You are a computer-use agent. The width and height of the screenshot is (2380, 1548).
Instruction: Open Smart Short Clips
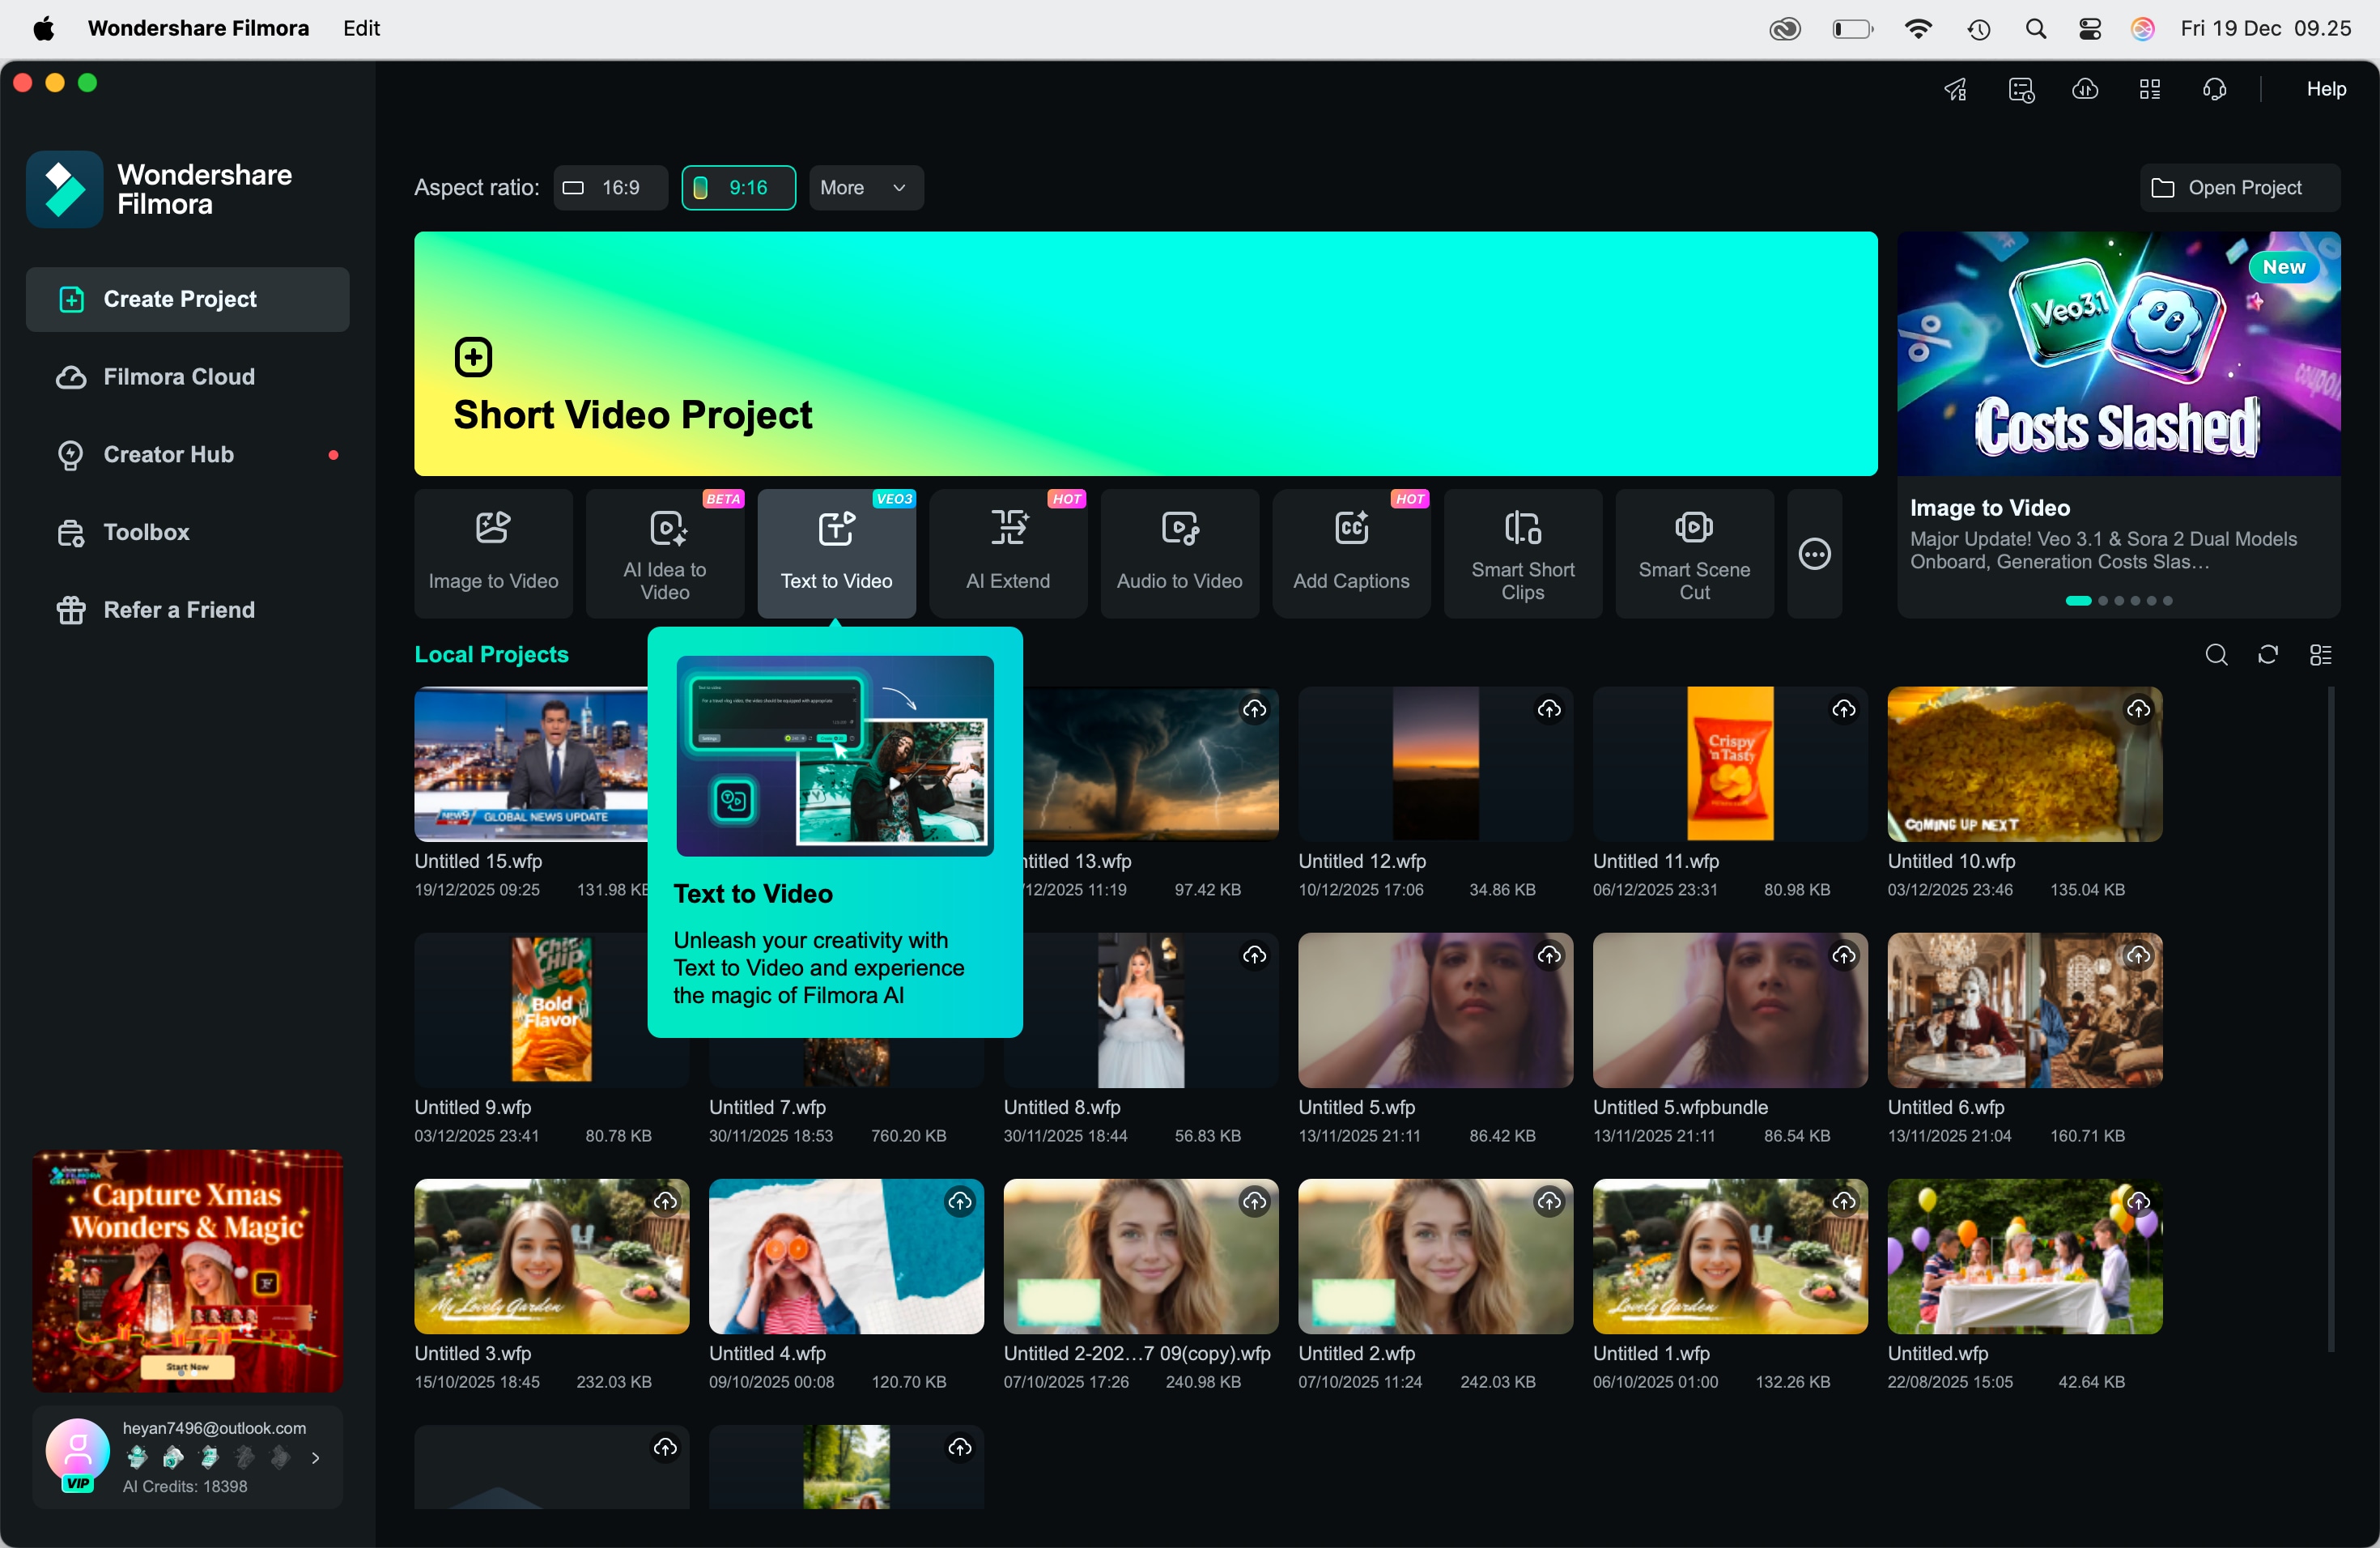tap(1522, 553)
